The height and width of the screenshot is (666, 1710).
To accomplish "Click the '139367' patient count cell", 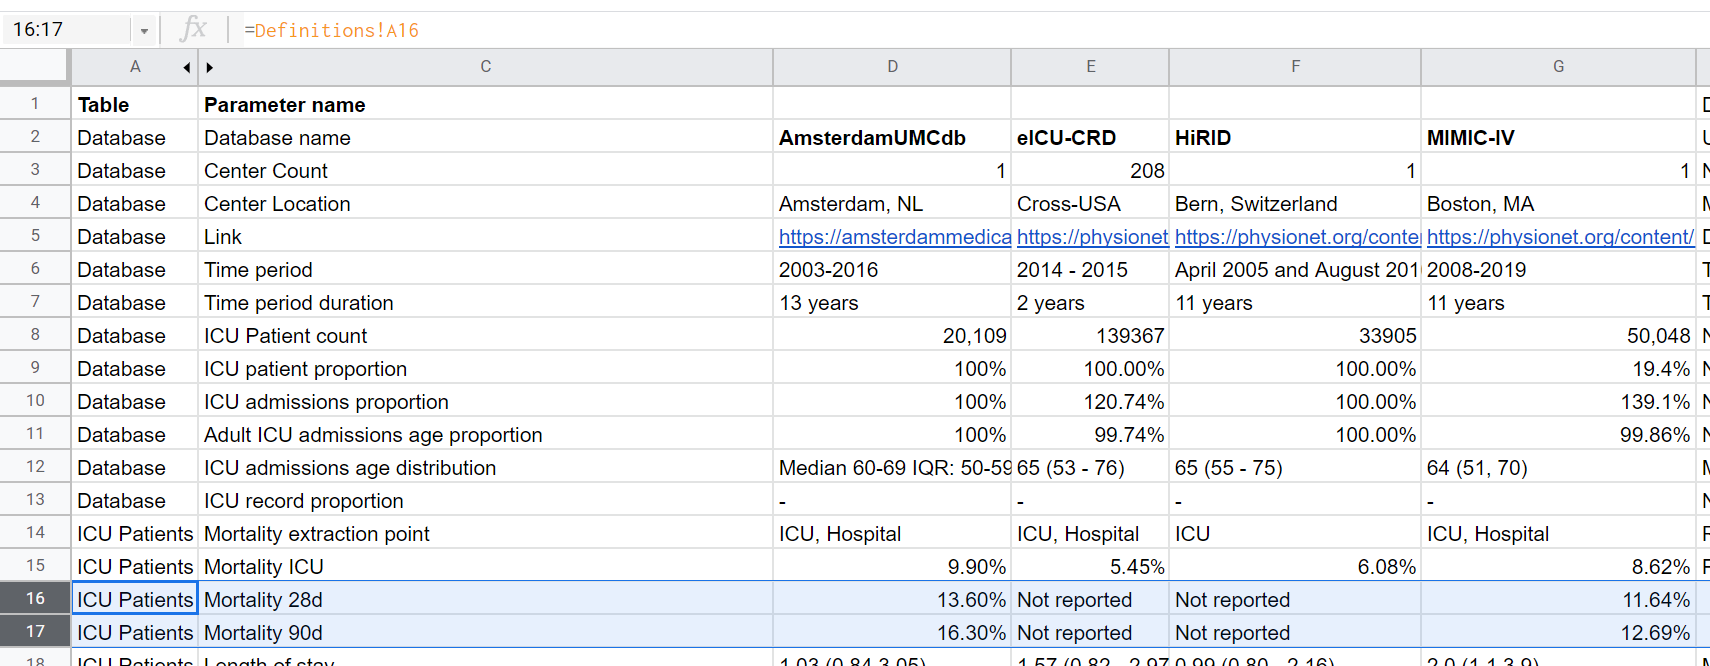I will (1090, 335).
